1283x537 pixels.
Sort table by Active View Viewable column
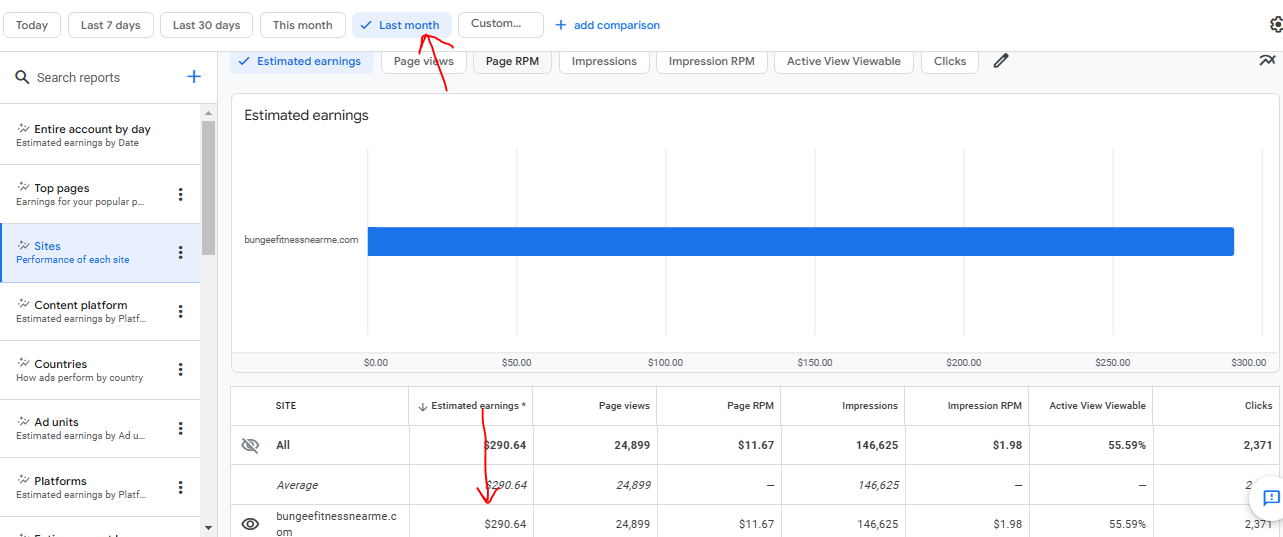[x=1097, y=406]
